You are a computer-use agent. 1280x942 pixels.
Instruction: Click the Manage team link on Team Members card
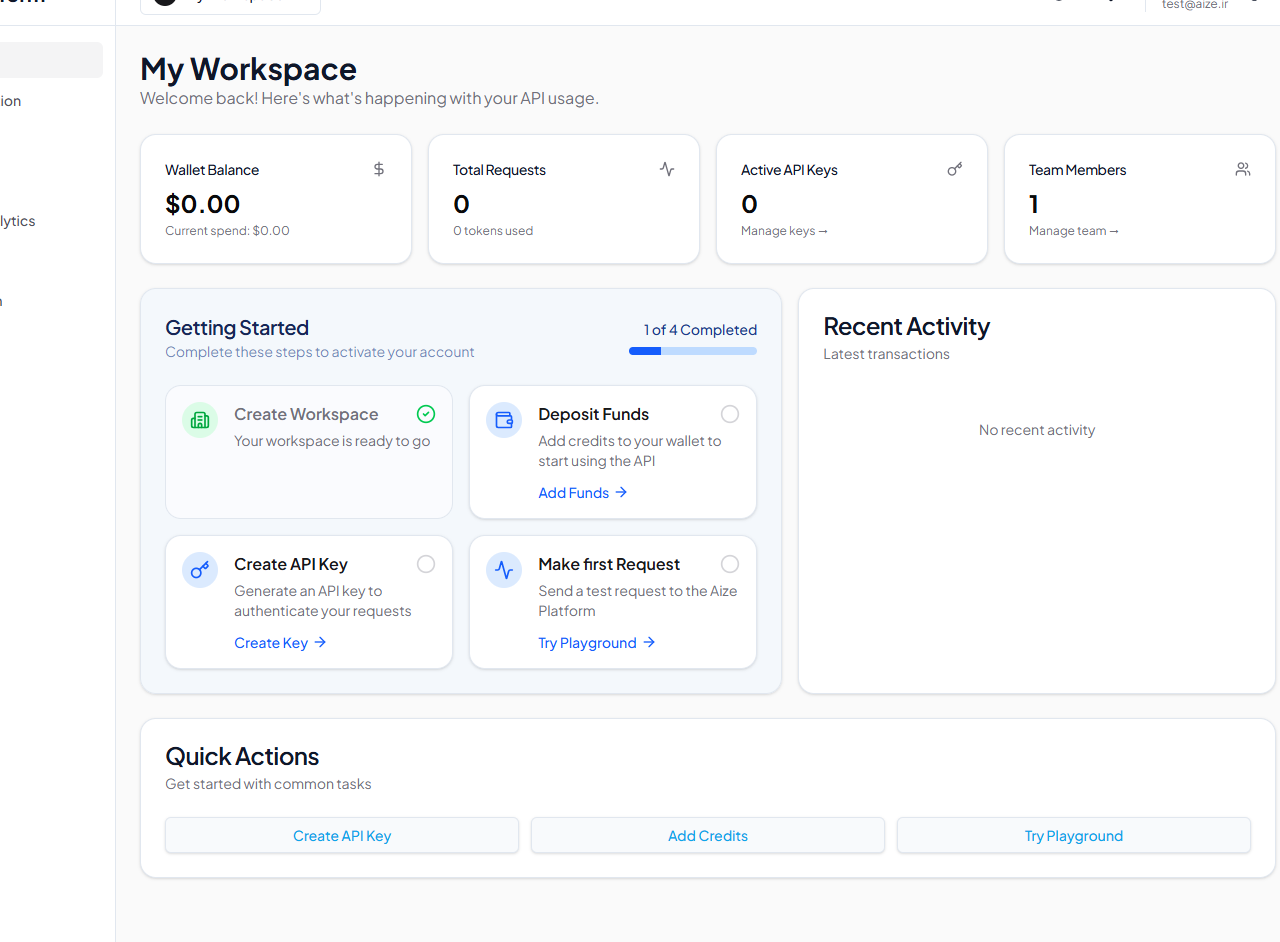pos(1073,230)
